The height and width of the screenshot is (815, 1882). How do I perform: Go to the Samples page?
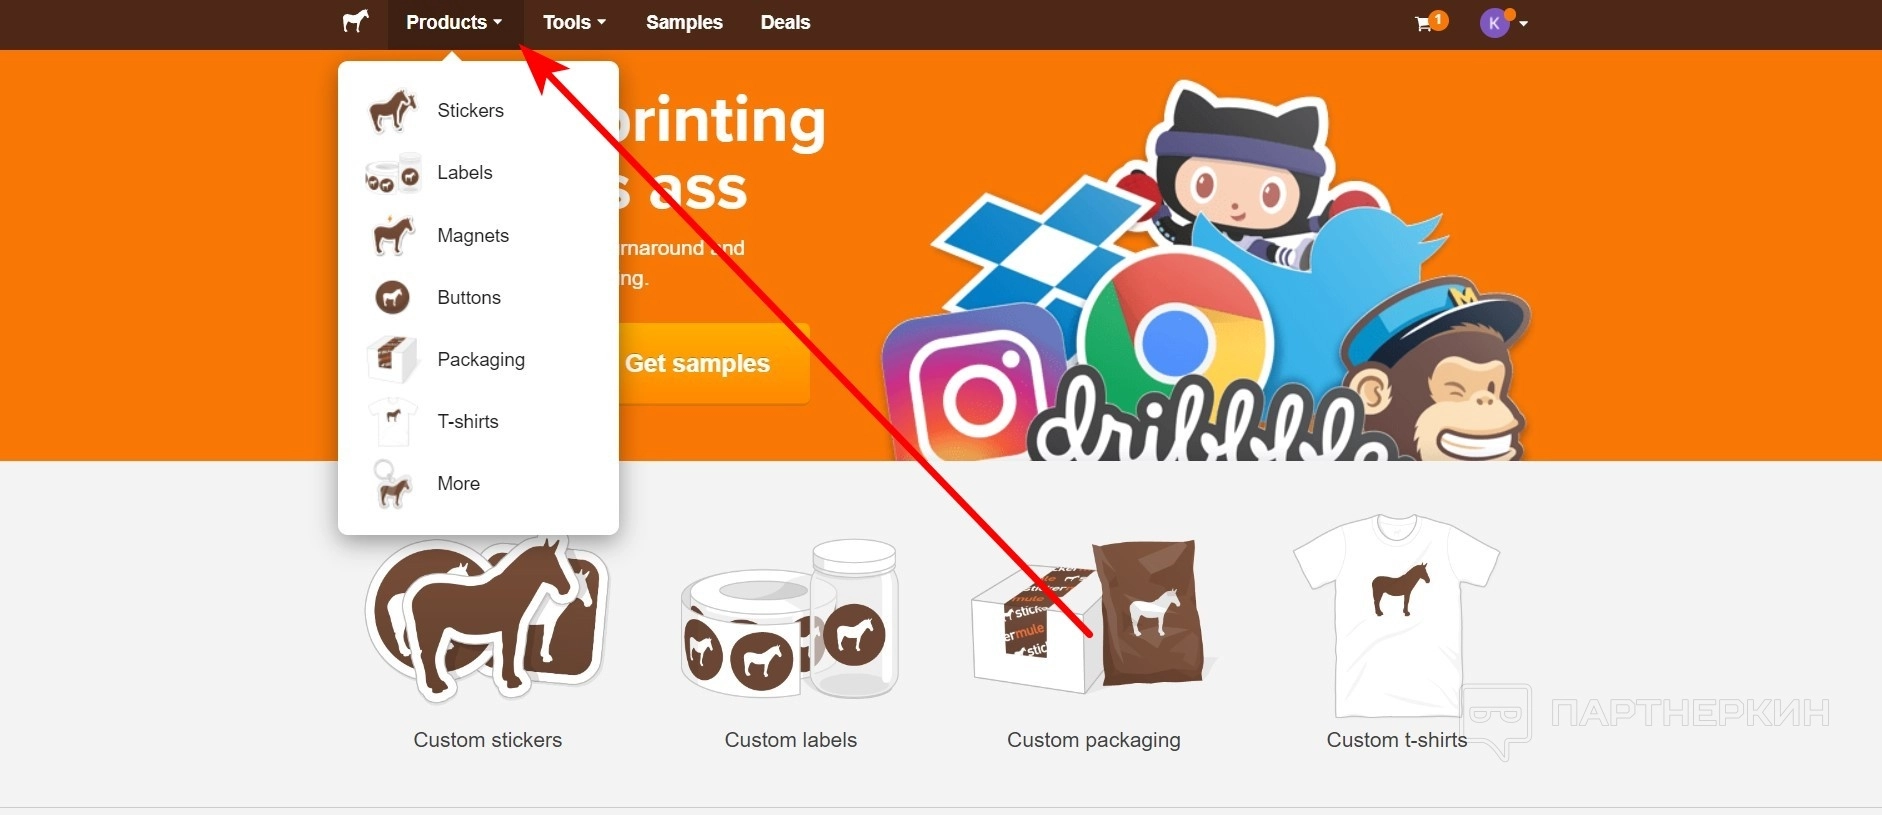[684, 23]
